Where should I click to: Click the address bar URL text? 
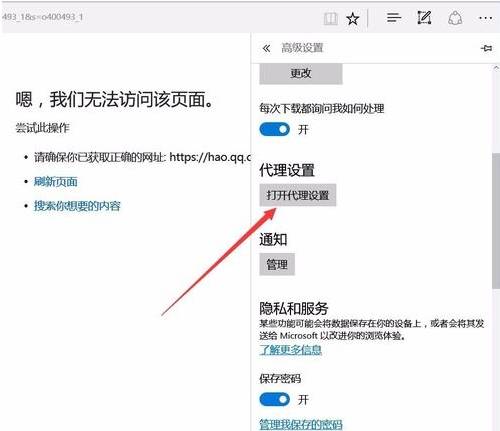(x=42, y=17)
